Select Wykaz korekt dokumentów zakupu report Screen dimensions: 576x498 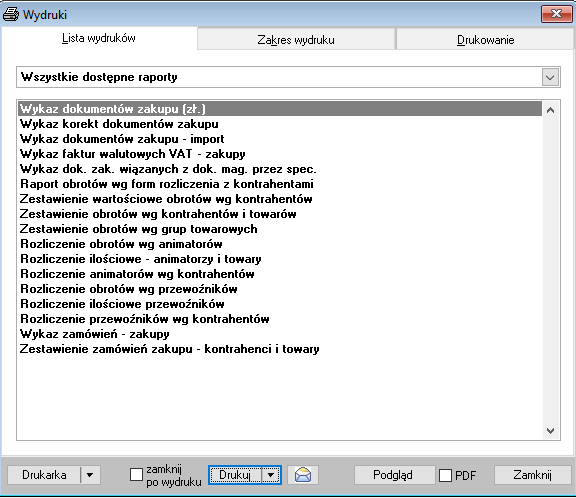tap(119, 124)
